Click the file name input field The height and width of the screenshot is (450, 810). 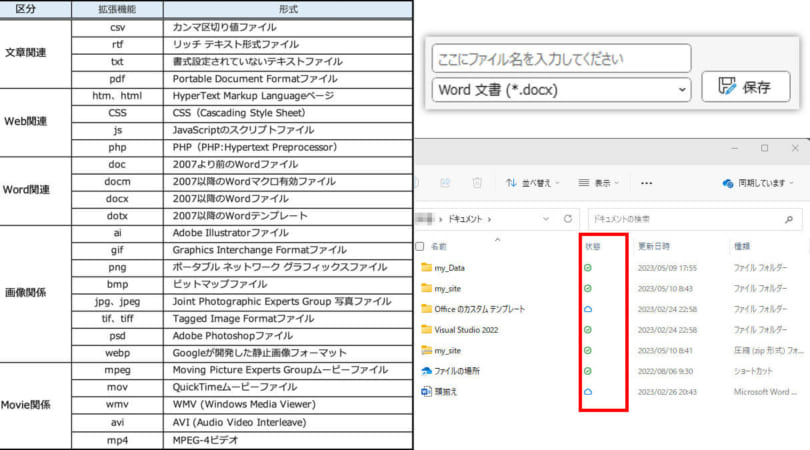pyautogui.click(x=562, y=58)
